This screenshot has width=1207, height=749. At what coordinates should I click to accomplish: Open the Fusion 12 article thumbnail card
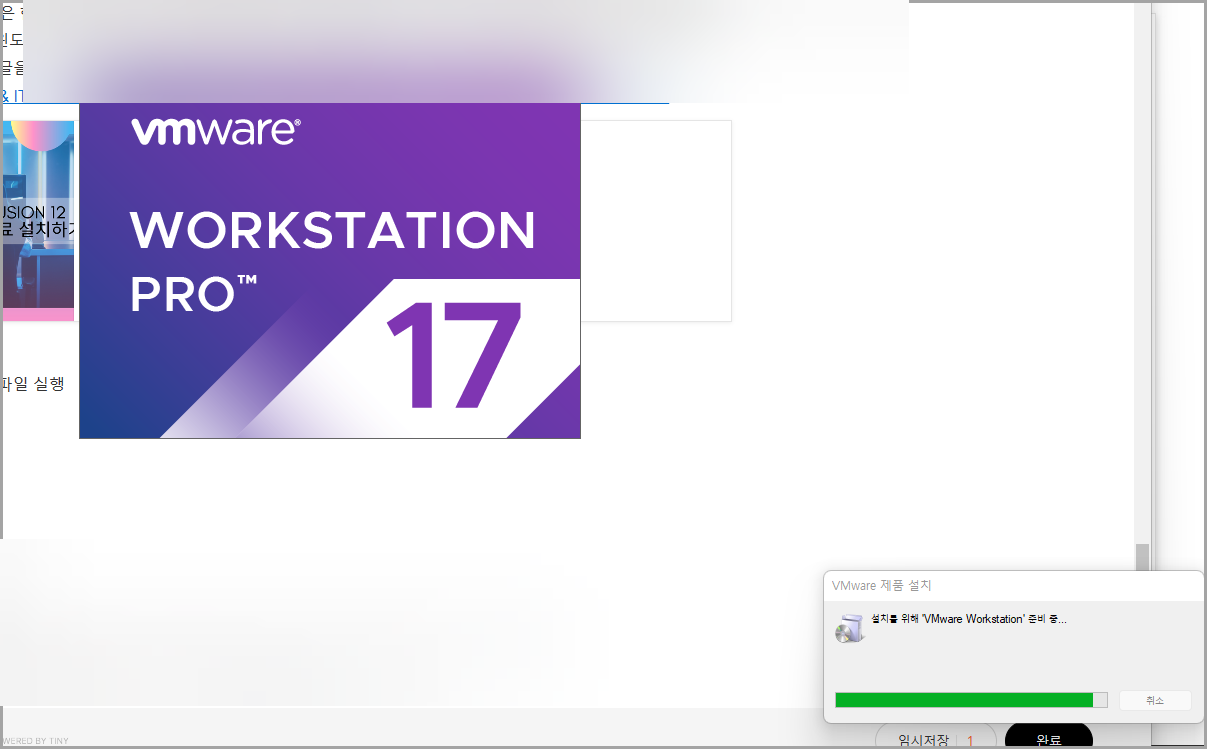[38, 221]
